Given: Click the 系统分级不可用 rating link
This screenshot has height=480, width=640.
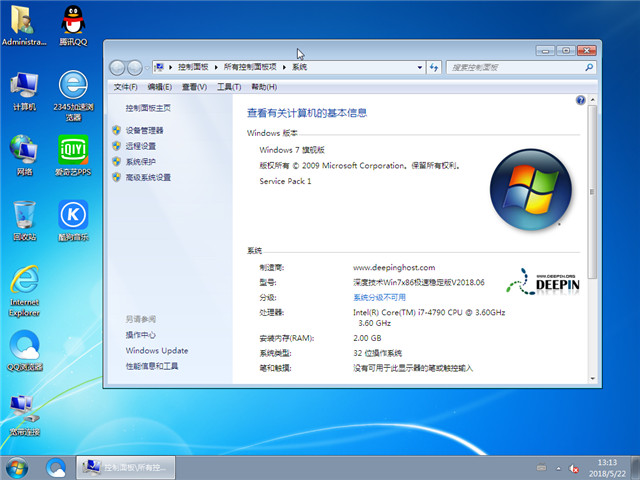Looking at the screenshot, I should coord(379,297).
